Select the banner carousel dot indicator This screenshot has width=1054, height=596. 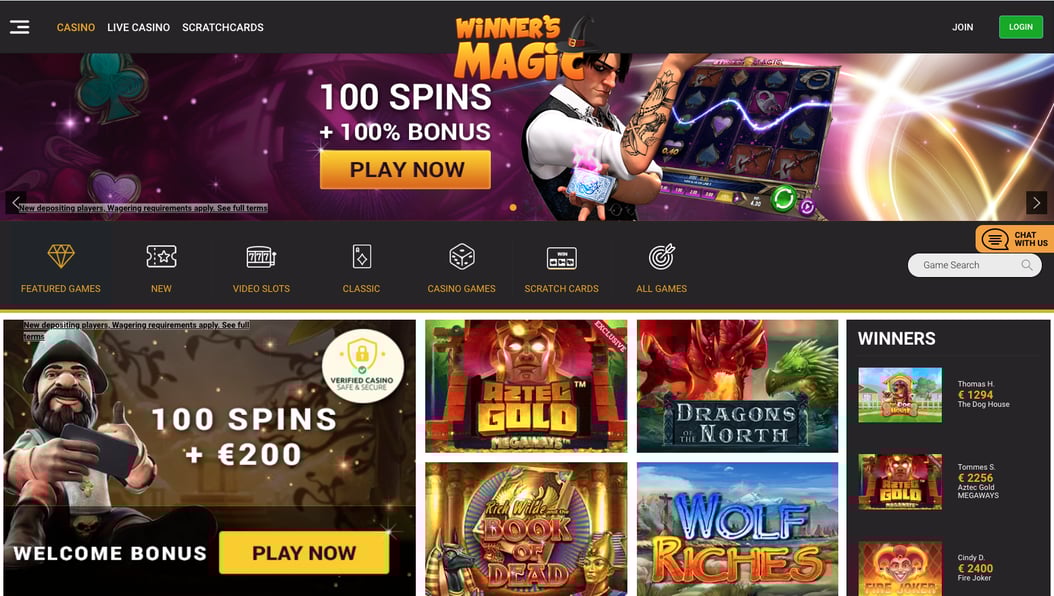point(513,208)
